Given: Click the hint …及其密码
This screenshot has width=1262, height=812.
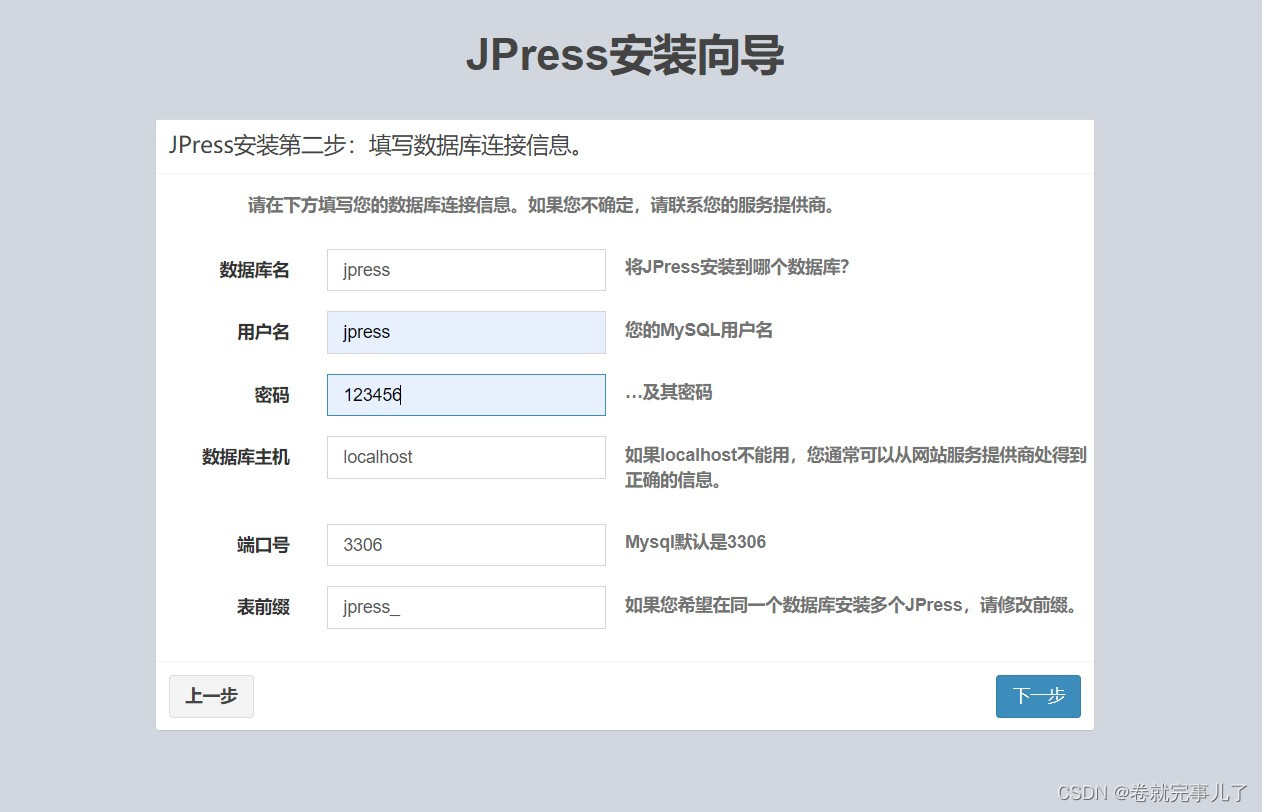Looking at the screenshot, I should (x=668, y=392).
